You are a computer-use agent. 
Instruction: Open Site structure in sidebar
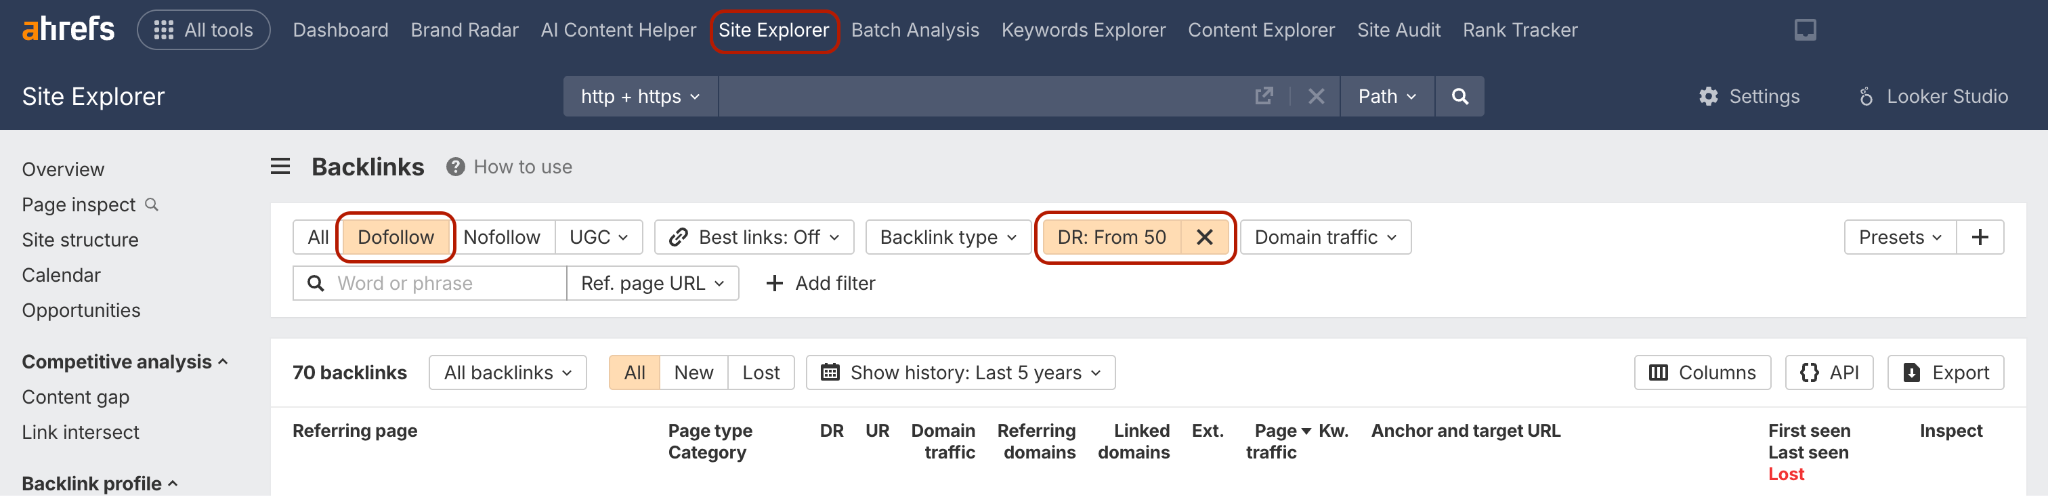[80, 240]
